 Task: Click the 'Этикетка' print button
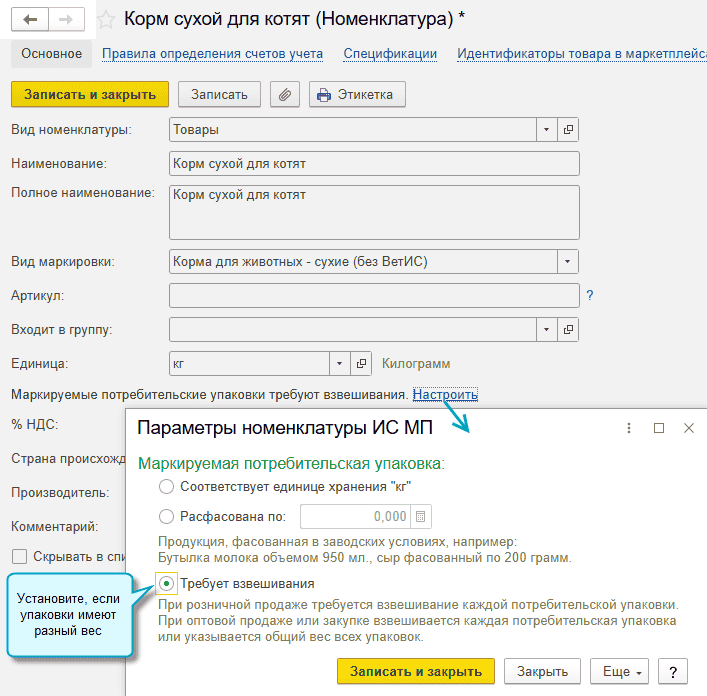click(x=357, y=95)
